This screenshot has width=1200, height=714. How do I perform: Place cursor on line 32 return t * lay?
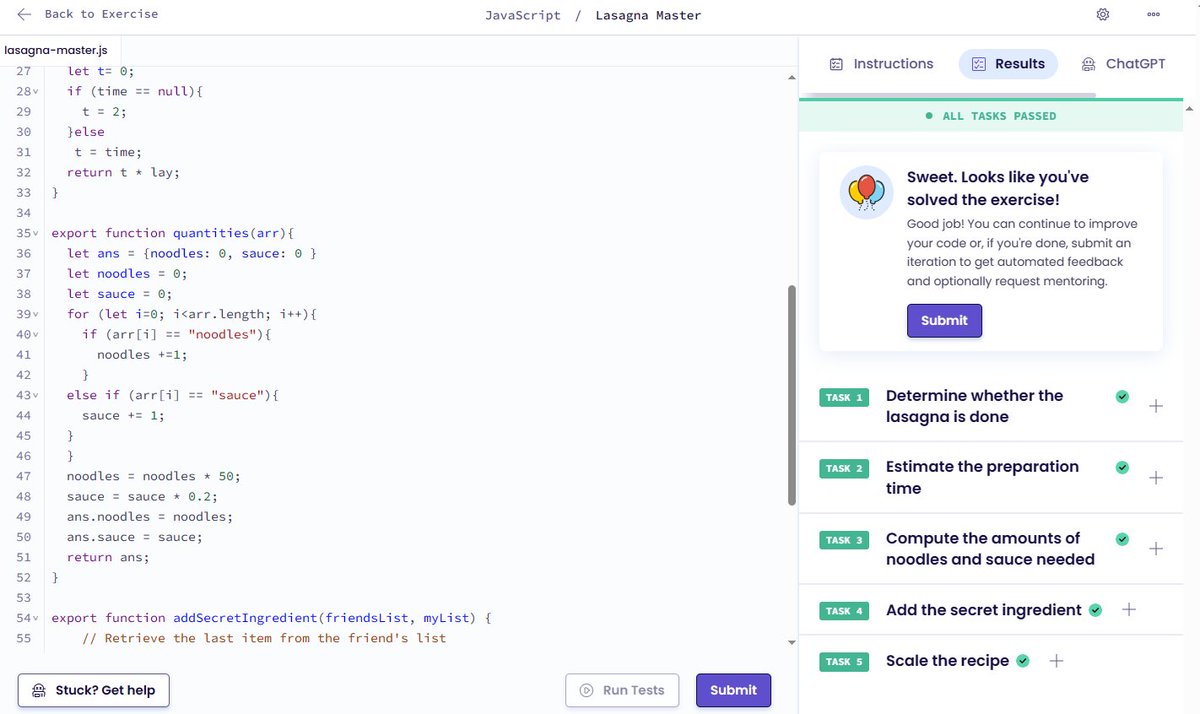click(123, 172)
